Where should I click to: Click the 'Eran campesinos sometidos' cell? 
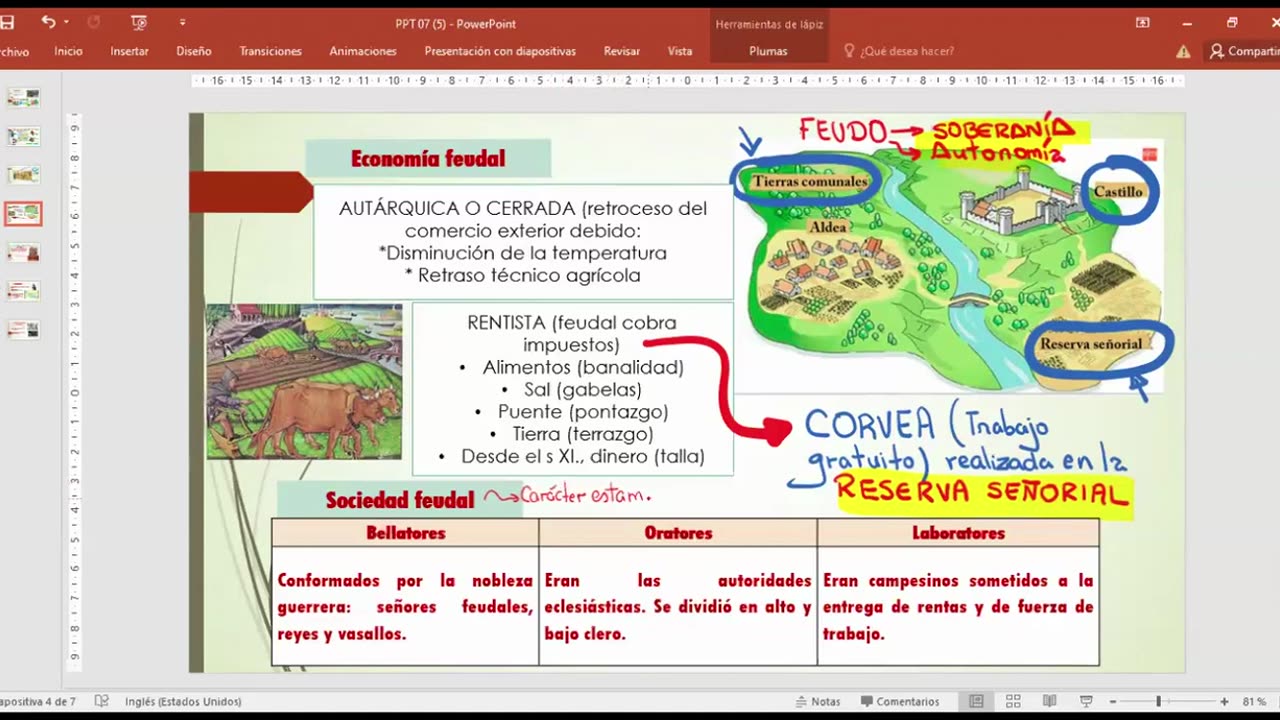(958, 606)
